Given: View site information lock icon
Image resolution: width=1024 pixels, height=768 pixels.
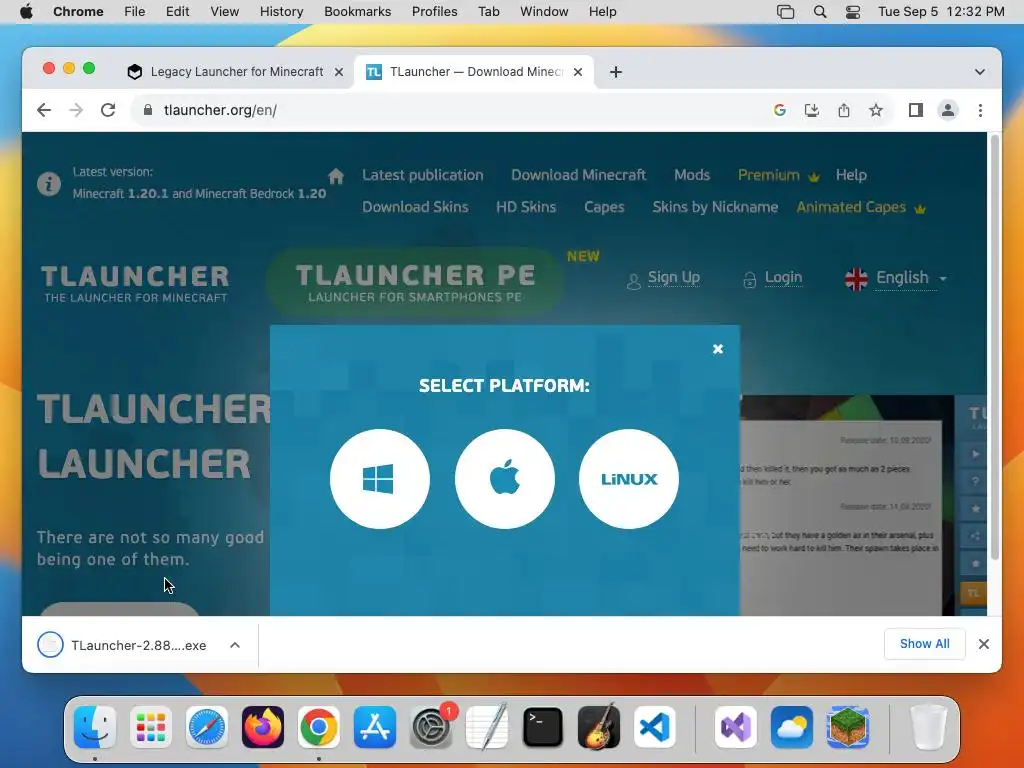Looking at the screenshot, I should [148, 110].
